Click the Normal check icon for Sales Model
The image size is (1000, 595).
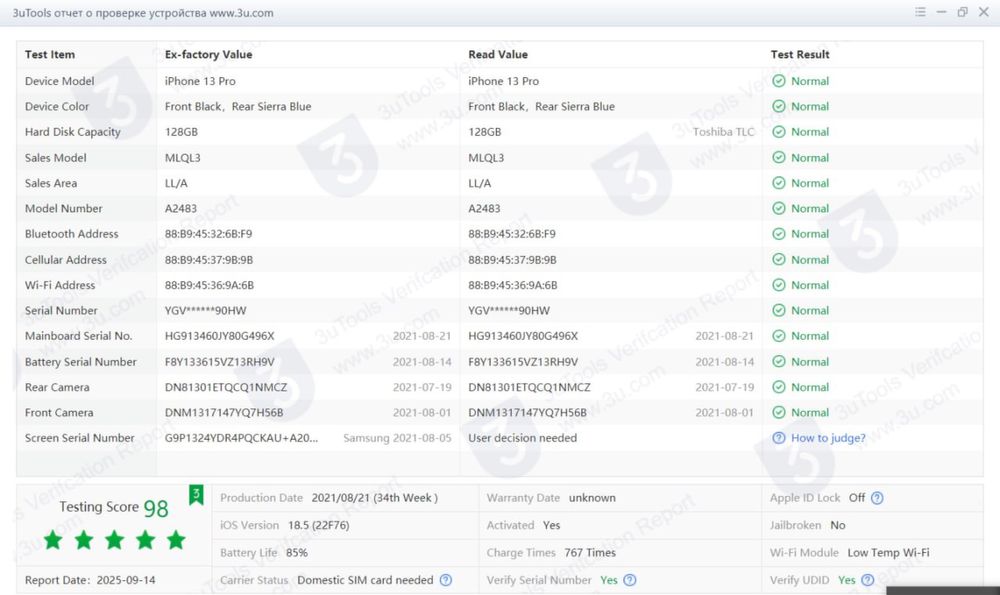[x=779, y=158]
